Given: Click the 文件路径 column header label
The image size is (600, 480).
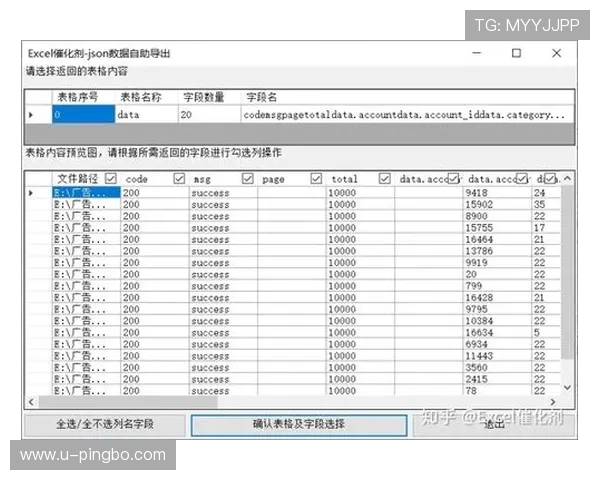Looking at the screenshot, I should [x=78, y=179].
